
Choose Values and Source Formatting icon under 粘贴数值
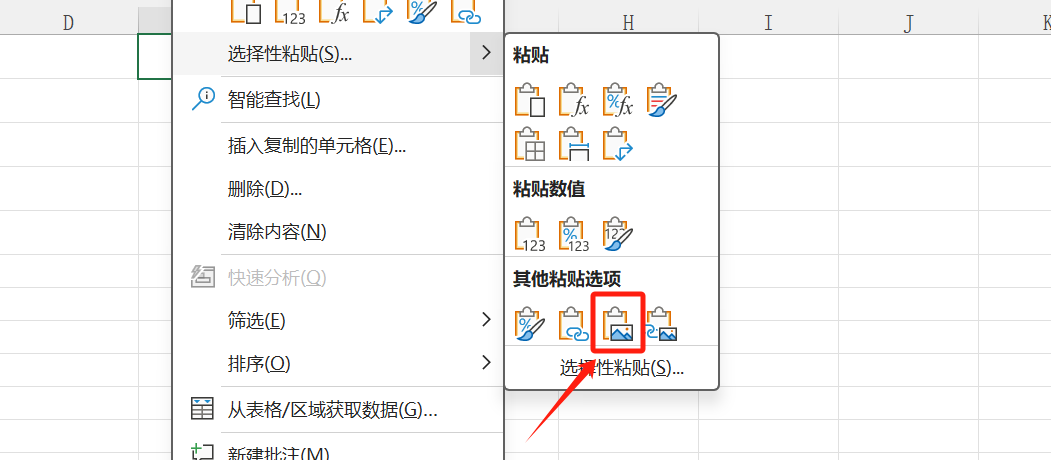618,234
